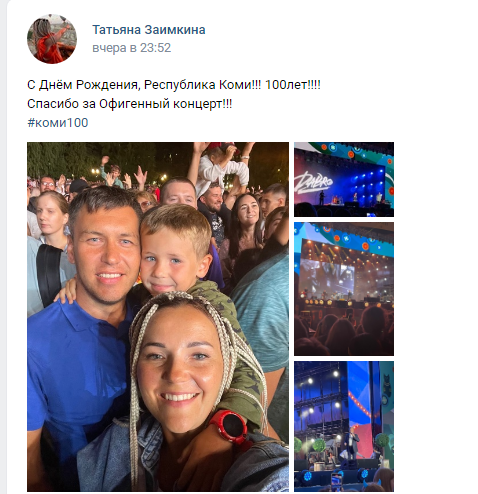Open the thumbnail showing the Dabro stage logo
This screenshot has height=494, width=478.
coord(344,179)
